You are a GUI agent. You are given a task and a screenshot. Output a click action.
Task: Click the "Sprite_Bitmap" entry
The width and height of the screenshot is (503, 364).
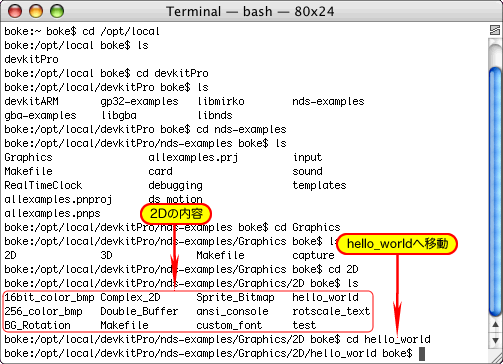235,298
